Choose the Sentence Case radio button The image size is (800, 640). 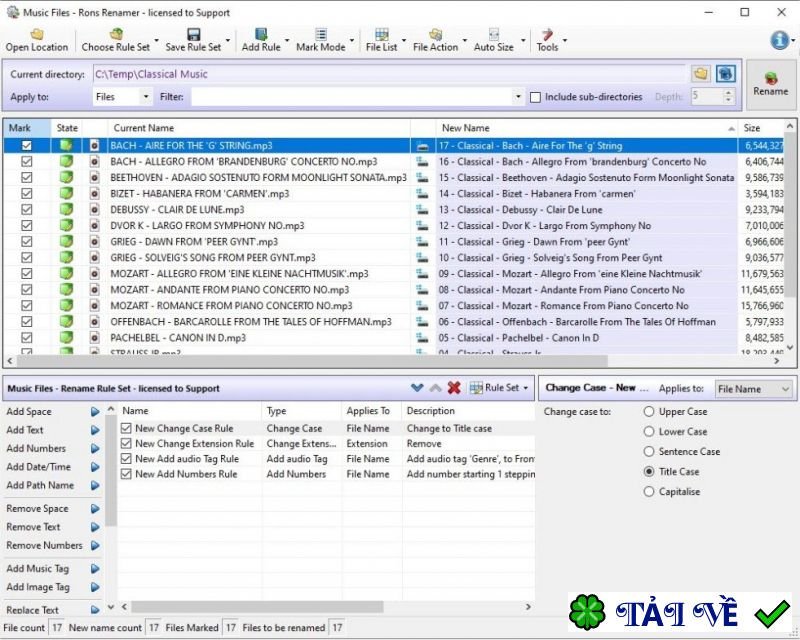coord(650,451)
